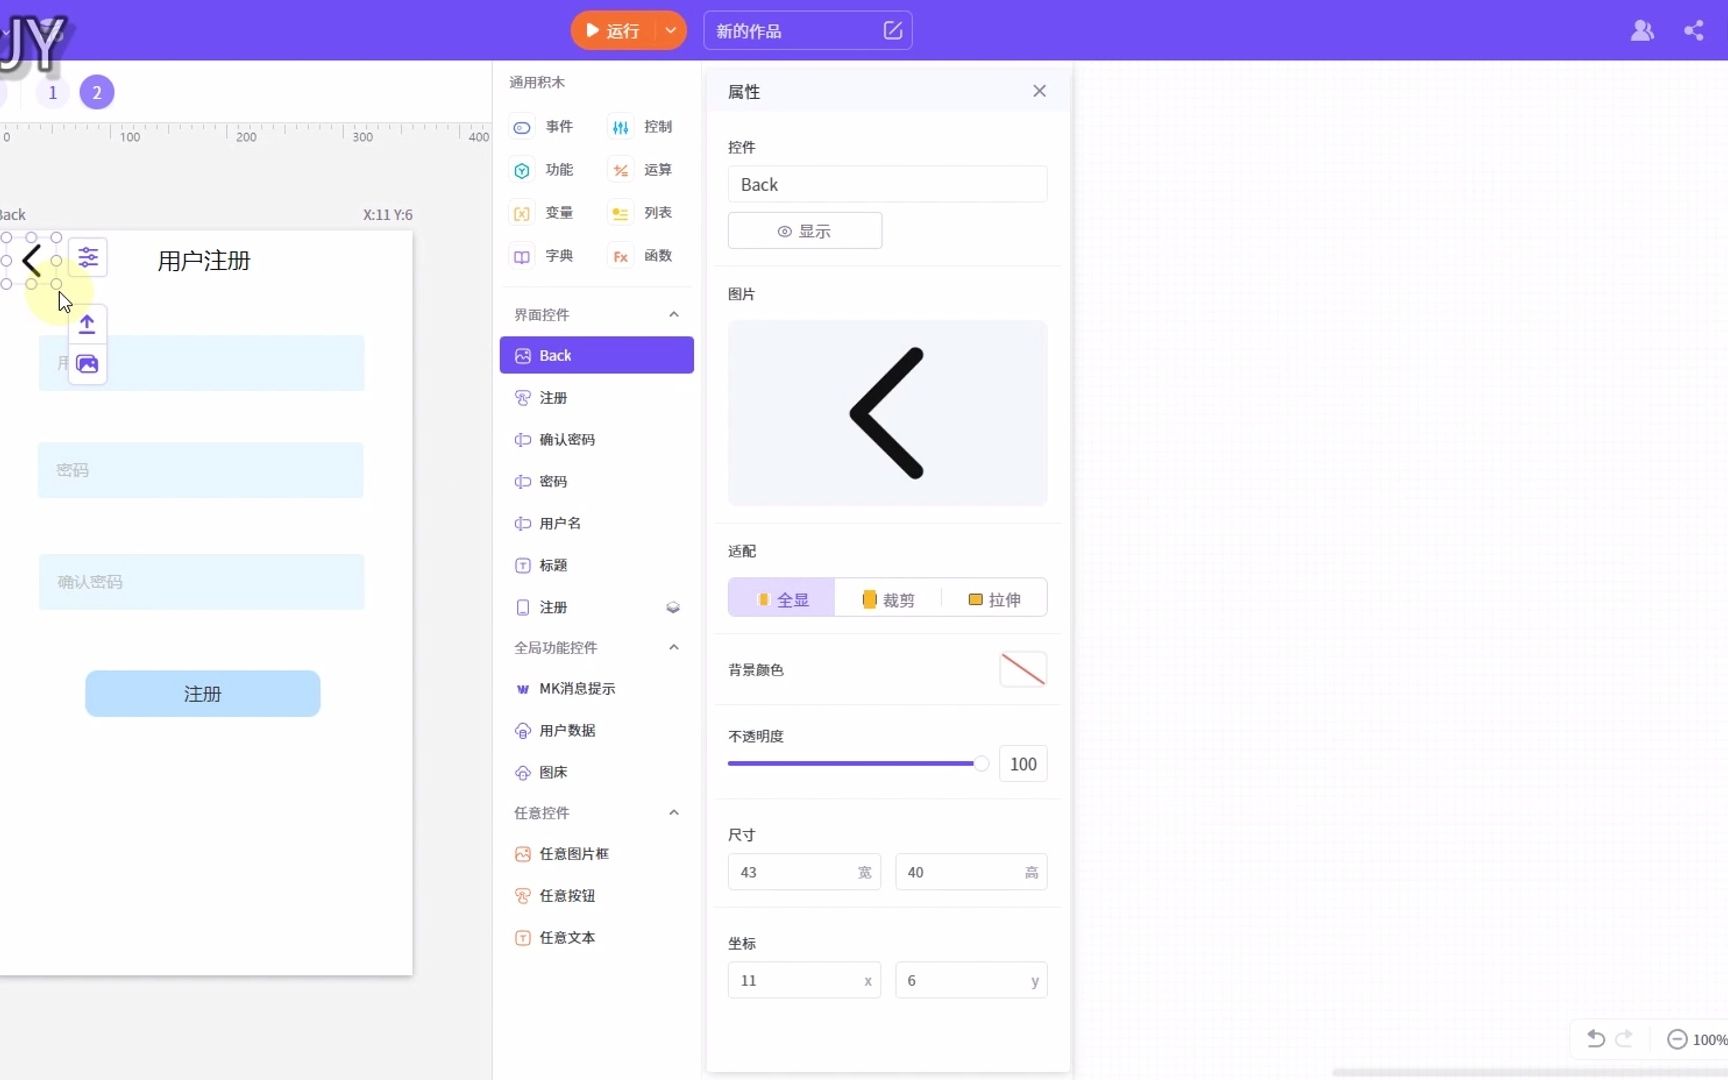Switch to screen tab 1

point(53,93)
